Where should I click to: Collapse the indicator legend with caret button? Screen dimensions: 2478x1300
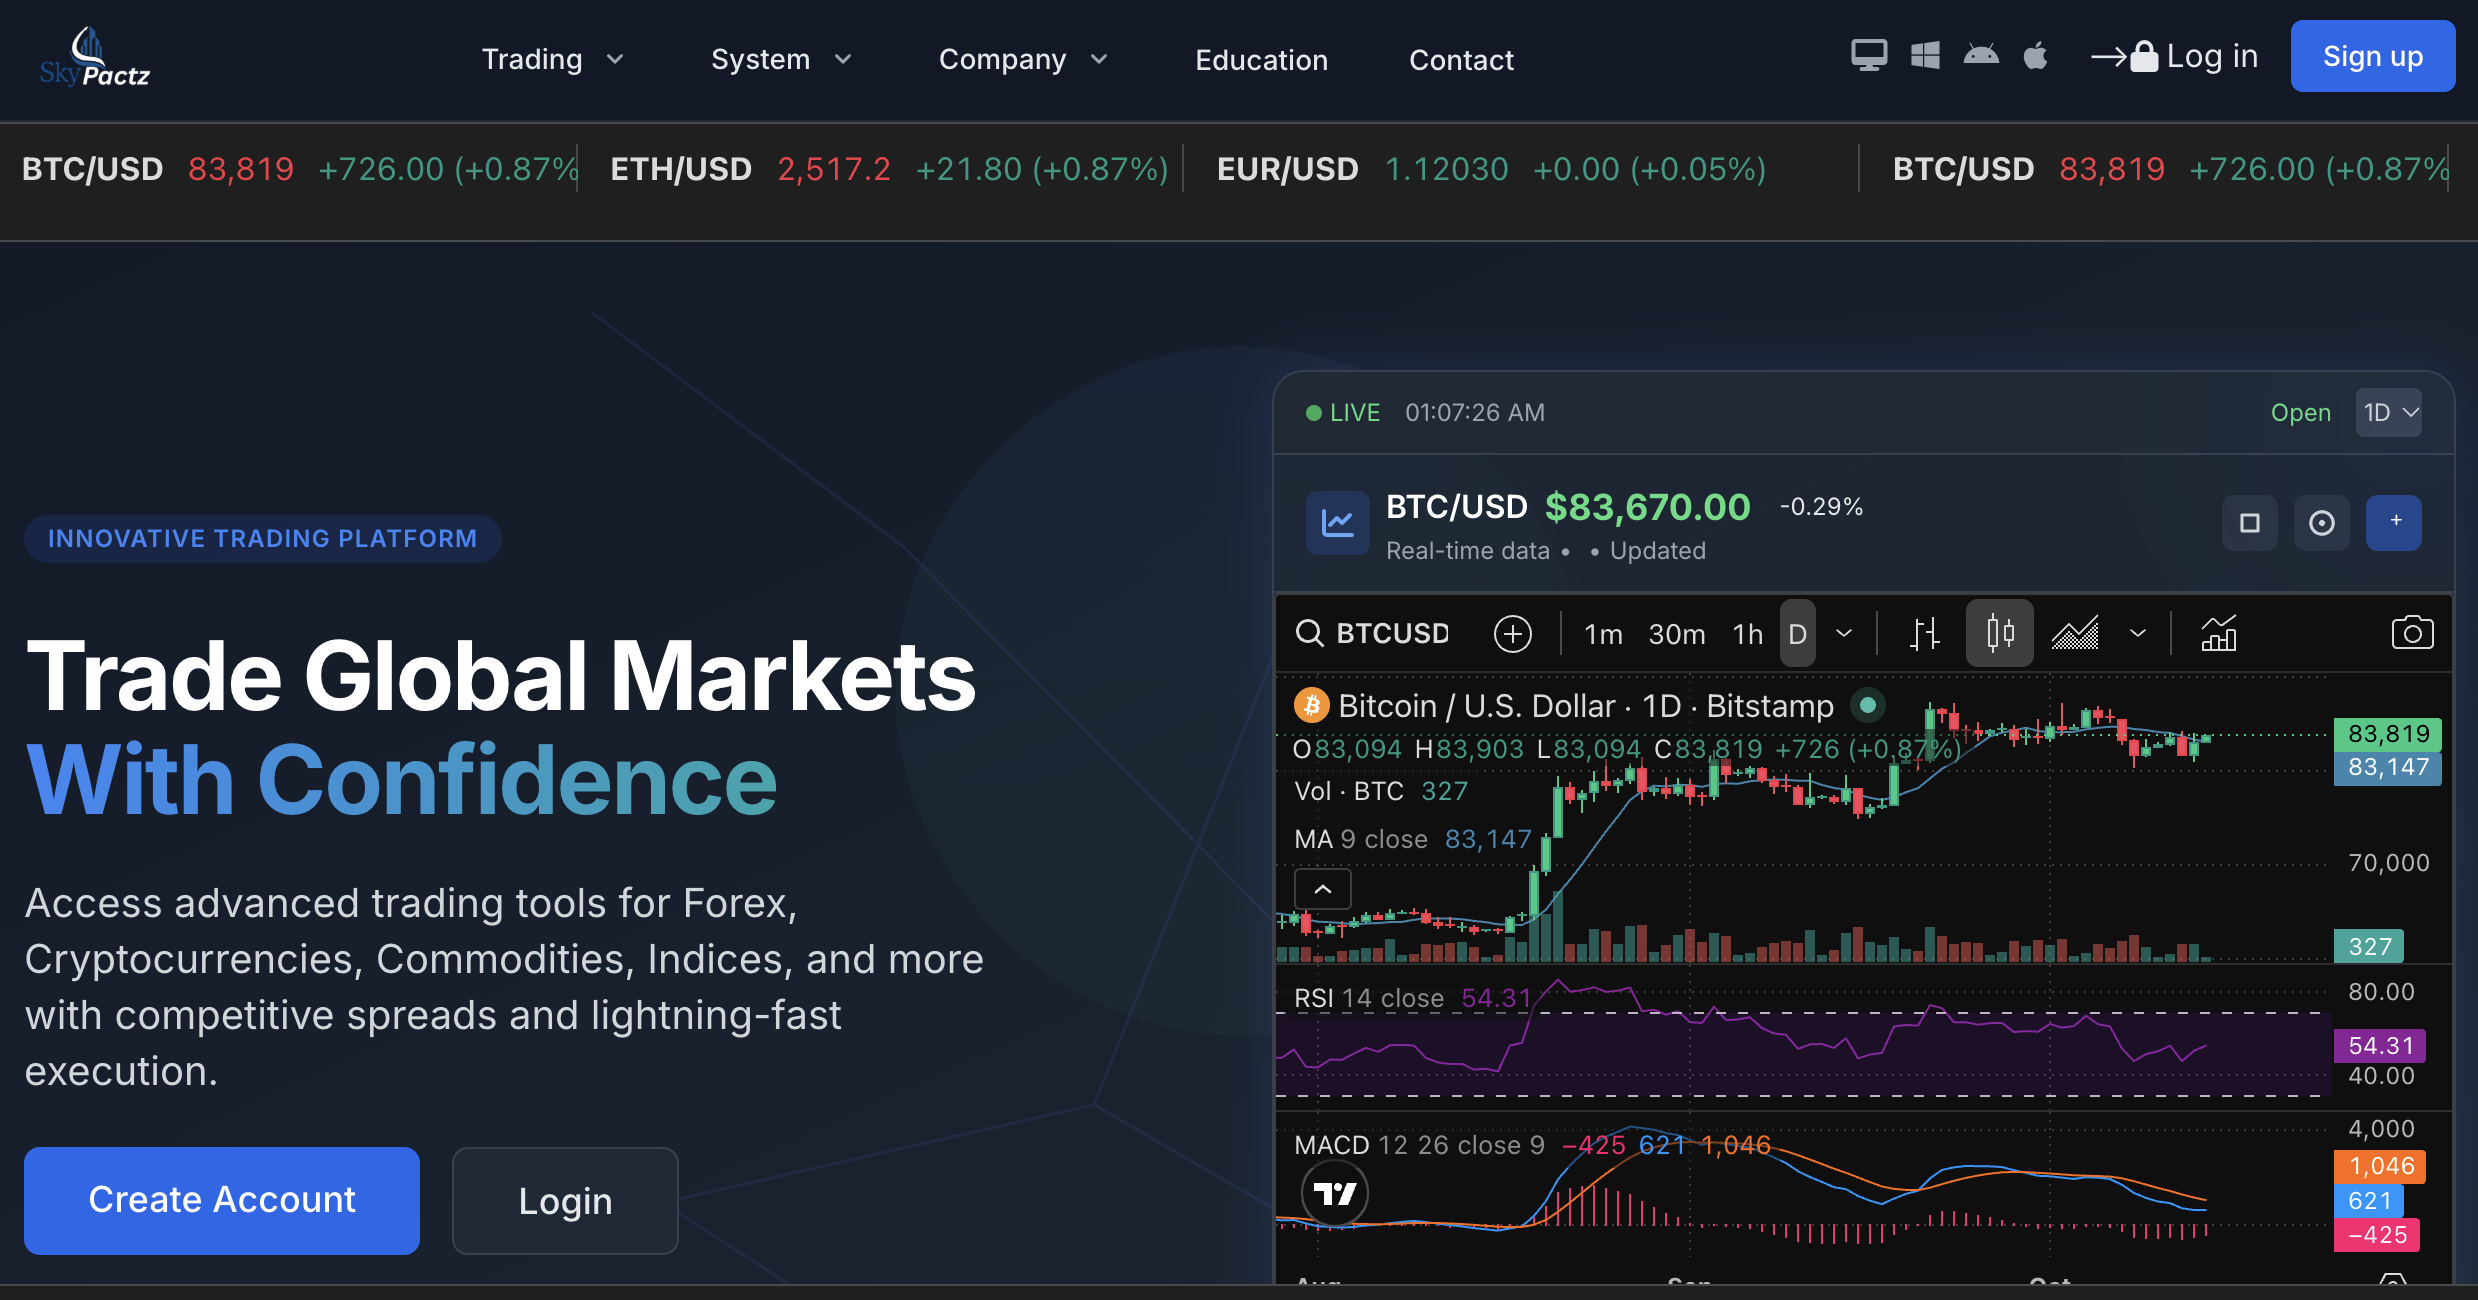pyautogui.click(x=1323, y=889)
